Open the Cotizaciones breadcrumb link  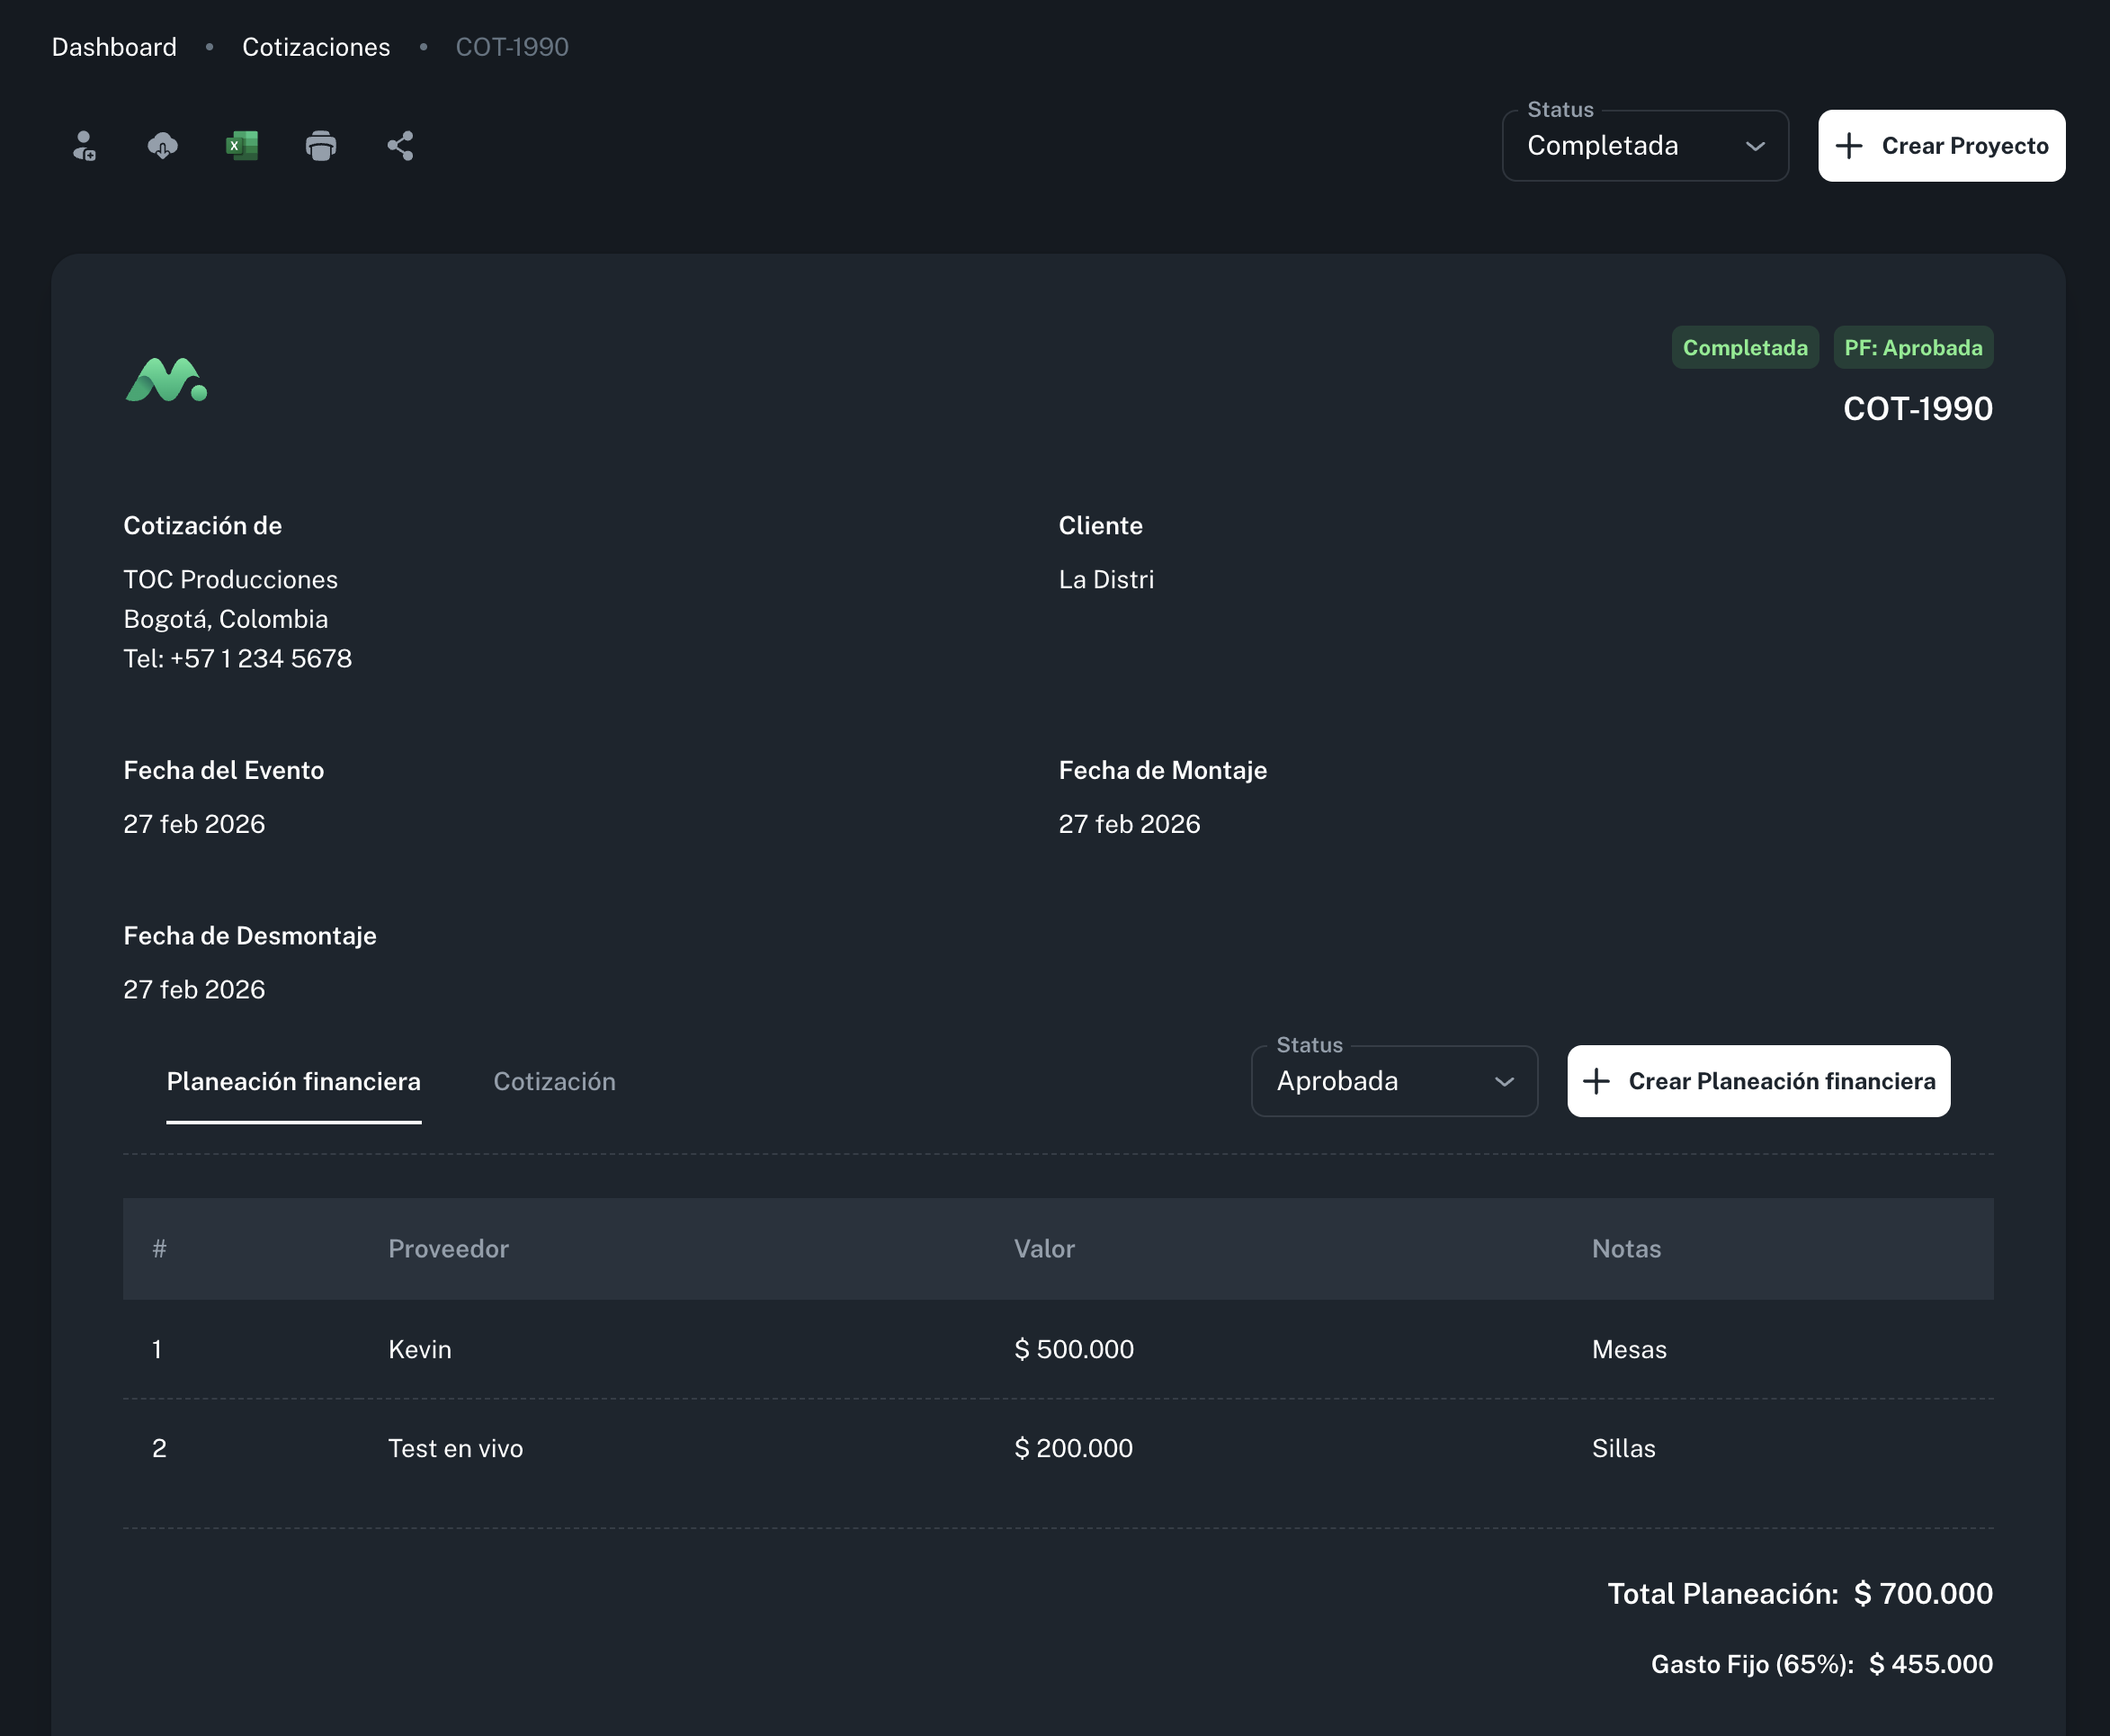pos(316,47)
